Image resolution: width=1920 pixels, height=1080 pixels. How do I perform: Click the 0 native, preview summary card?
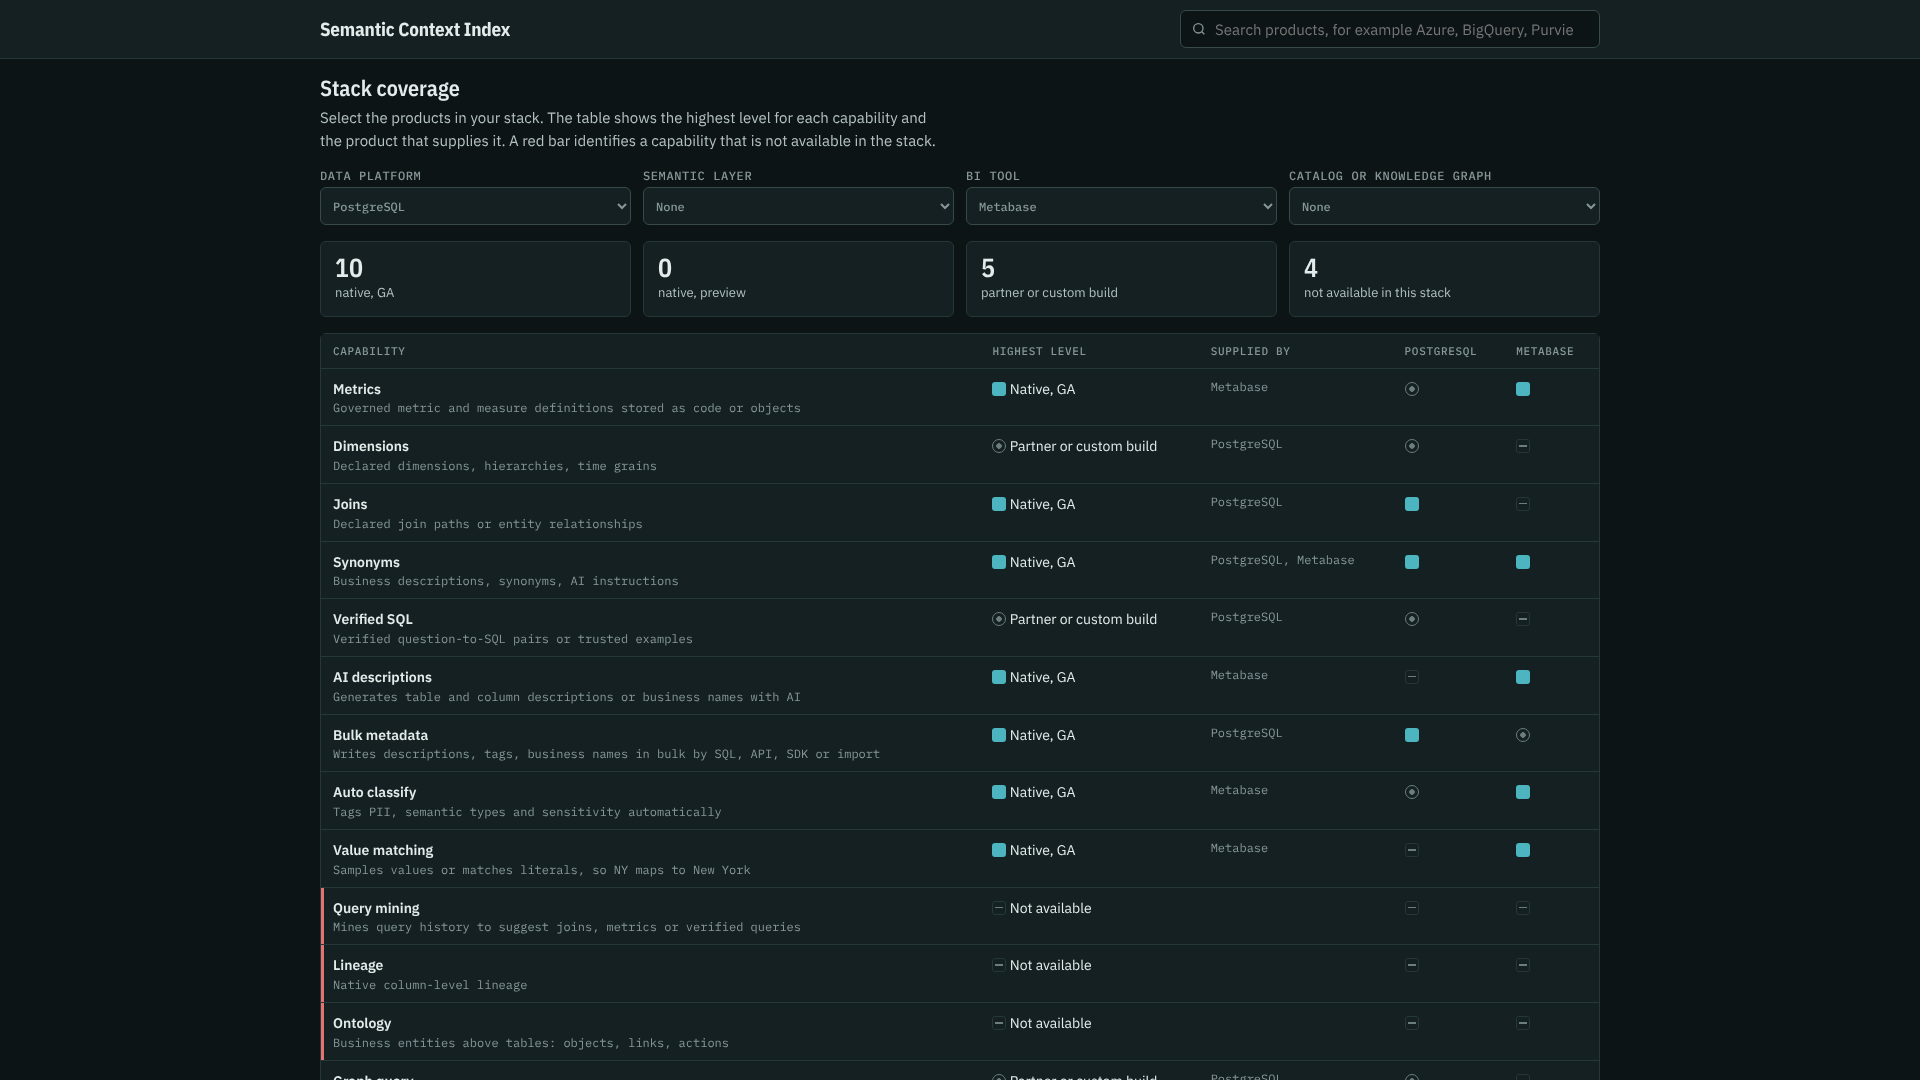pos(798,279)
